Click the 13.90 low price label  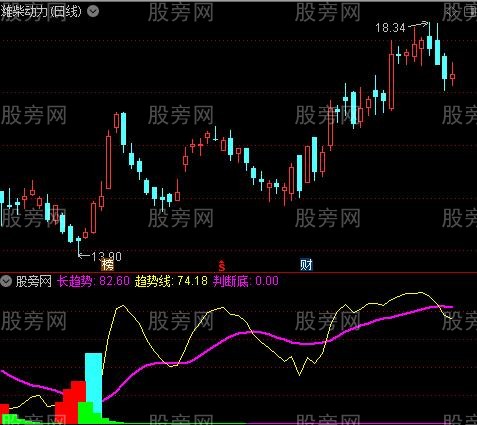[106, 256]
